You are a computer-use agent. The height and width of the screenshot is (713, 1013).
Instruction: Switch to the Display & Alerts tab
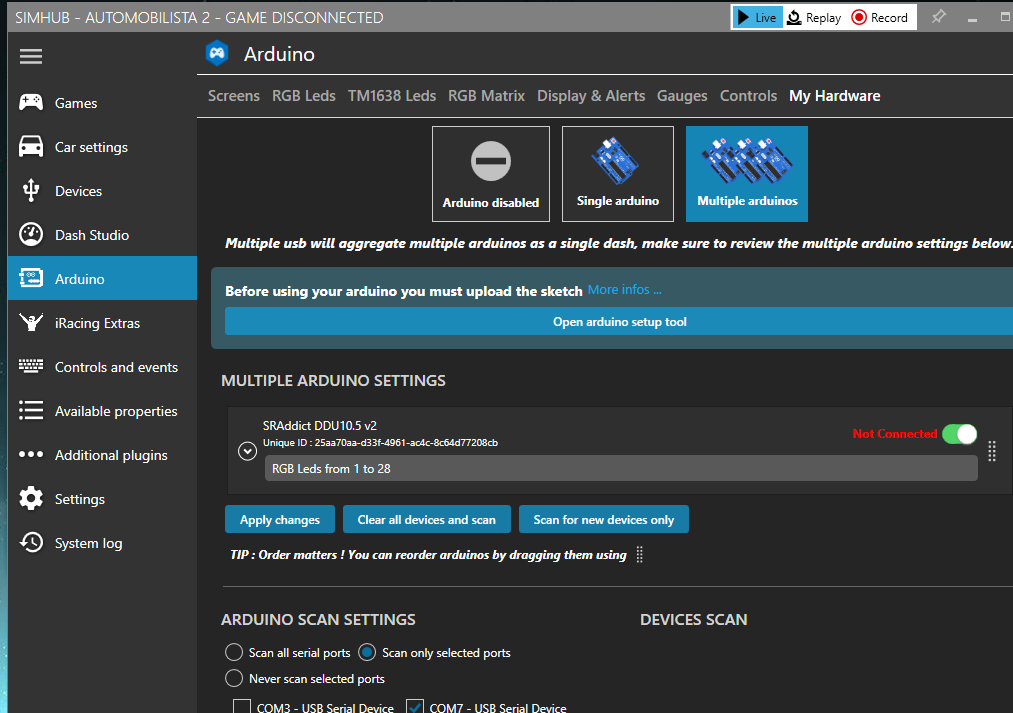pyautogui.click(x=590, y=96)
